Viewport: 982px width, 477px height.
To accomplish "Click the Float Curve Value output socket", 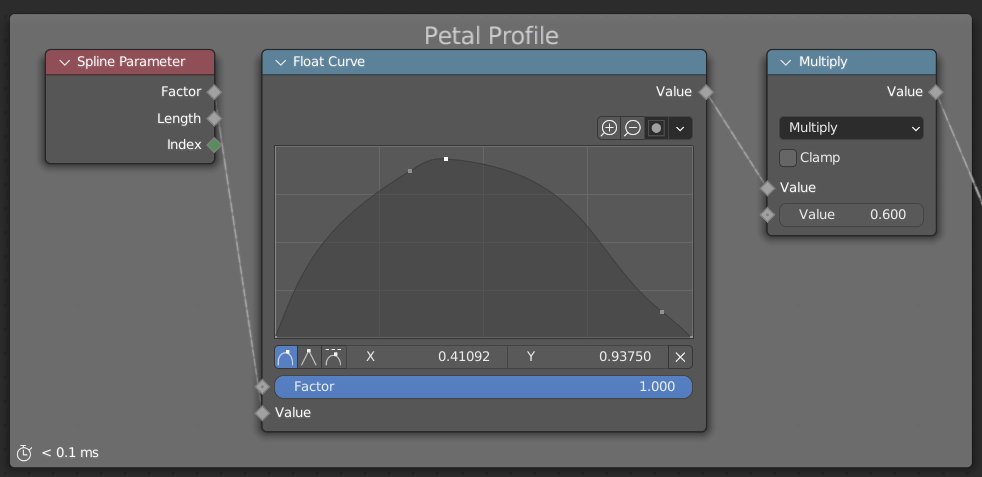I will click(x=706, y=92).
